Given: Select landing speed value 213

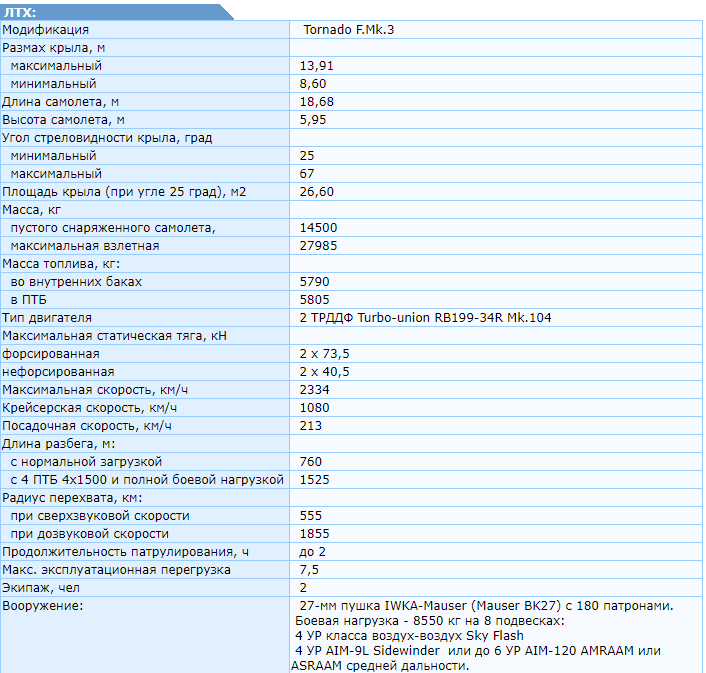Looking at the screenshot, I should pos(311,426).
